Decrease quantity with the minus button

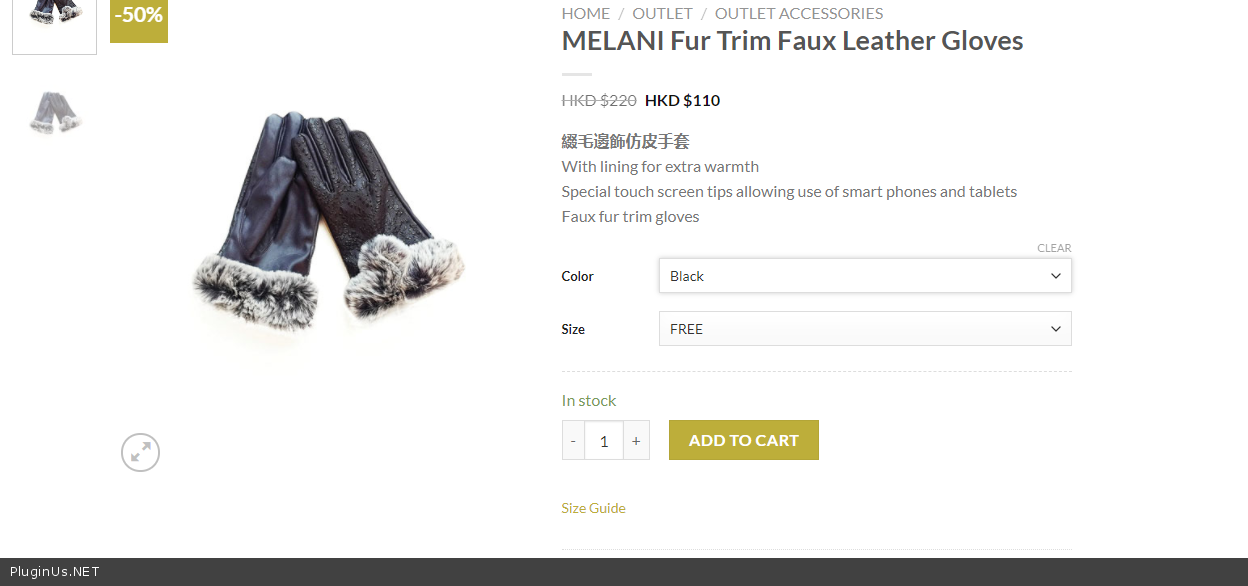point(573,440)
